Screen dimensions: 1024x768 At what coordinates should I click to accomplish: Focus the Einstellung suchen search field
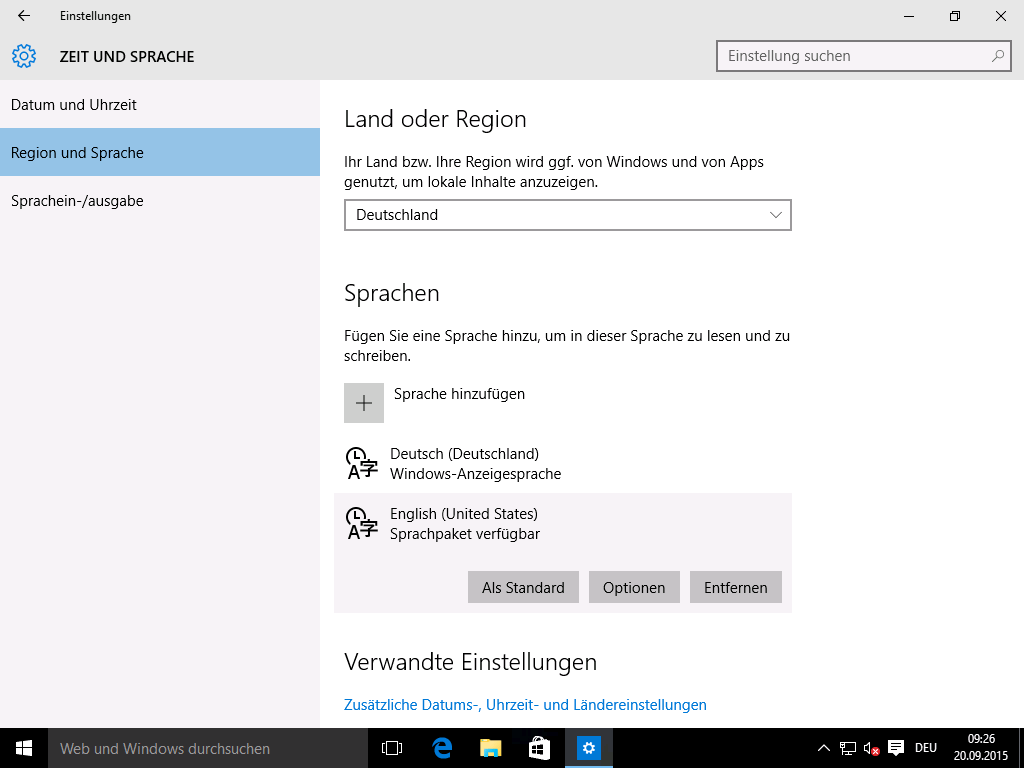tap(863, 56)
